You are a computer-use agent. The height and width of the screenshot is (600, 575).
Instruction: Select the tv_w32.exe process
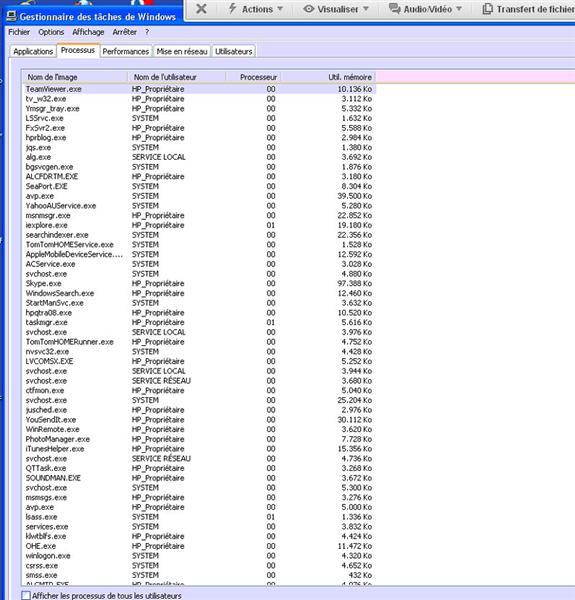[199, 99]
